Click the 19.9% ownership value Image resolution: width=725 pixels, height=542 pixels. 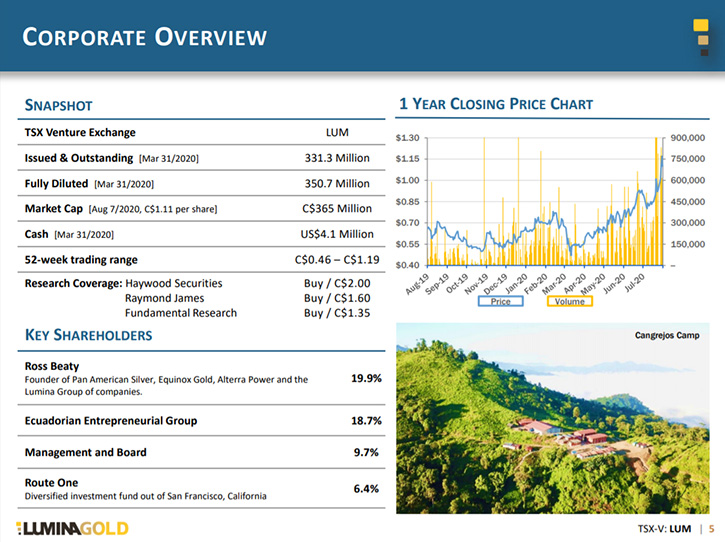[x=366, y=378]
